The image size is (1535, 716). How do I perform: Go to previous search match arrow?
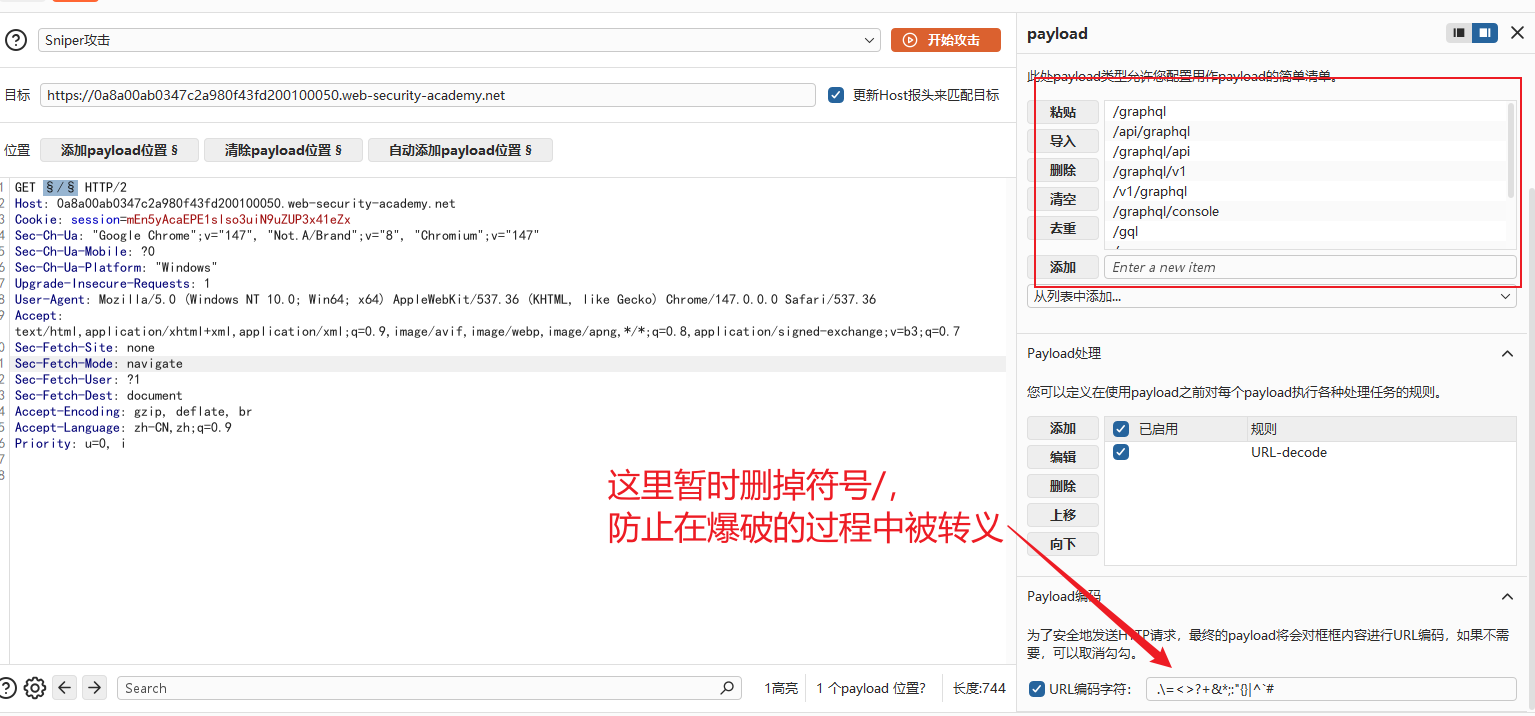65,687
